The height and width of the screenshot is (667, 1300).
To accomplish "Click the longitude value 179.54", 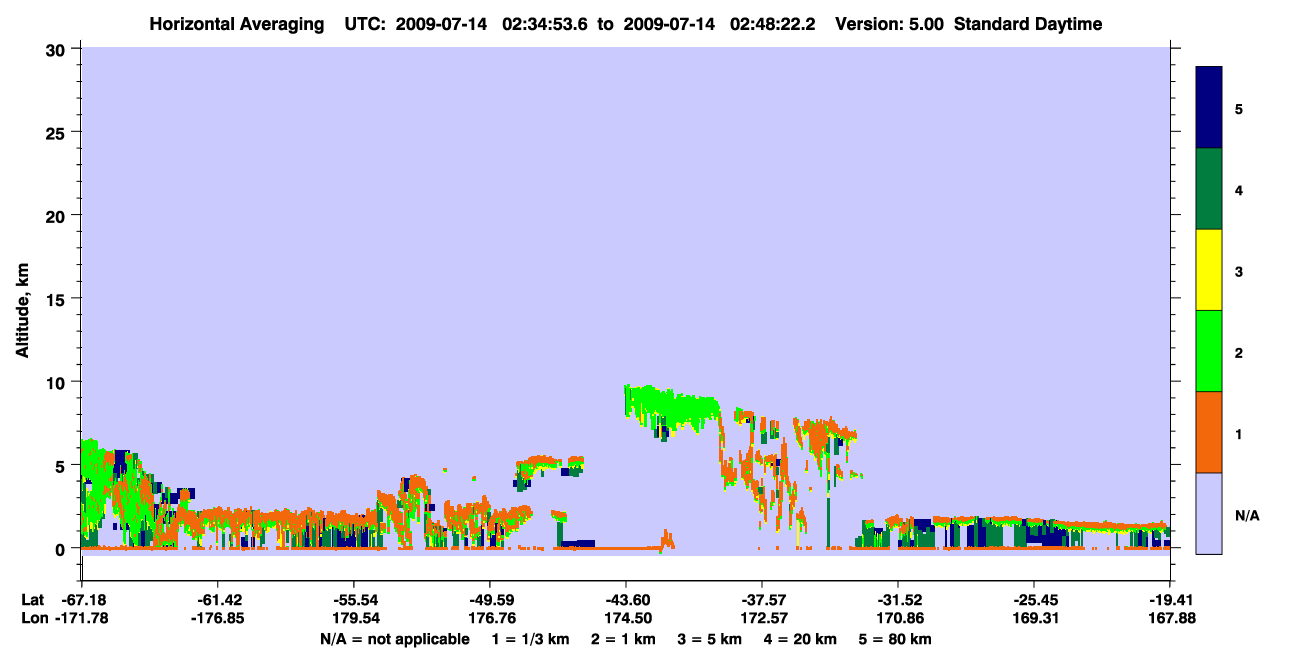I will (354, 618).
